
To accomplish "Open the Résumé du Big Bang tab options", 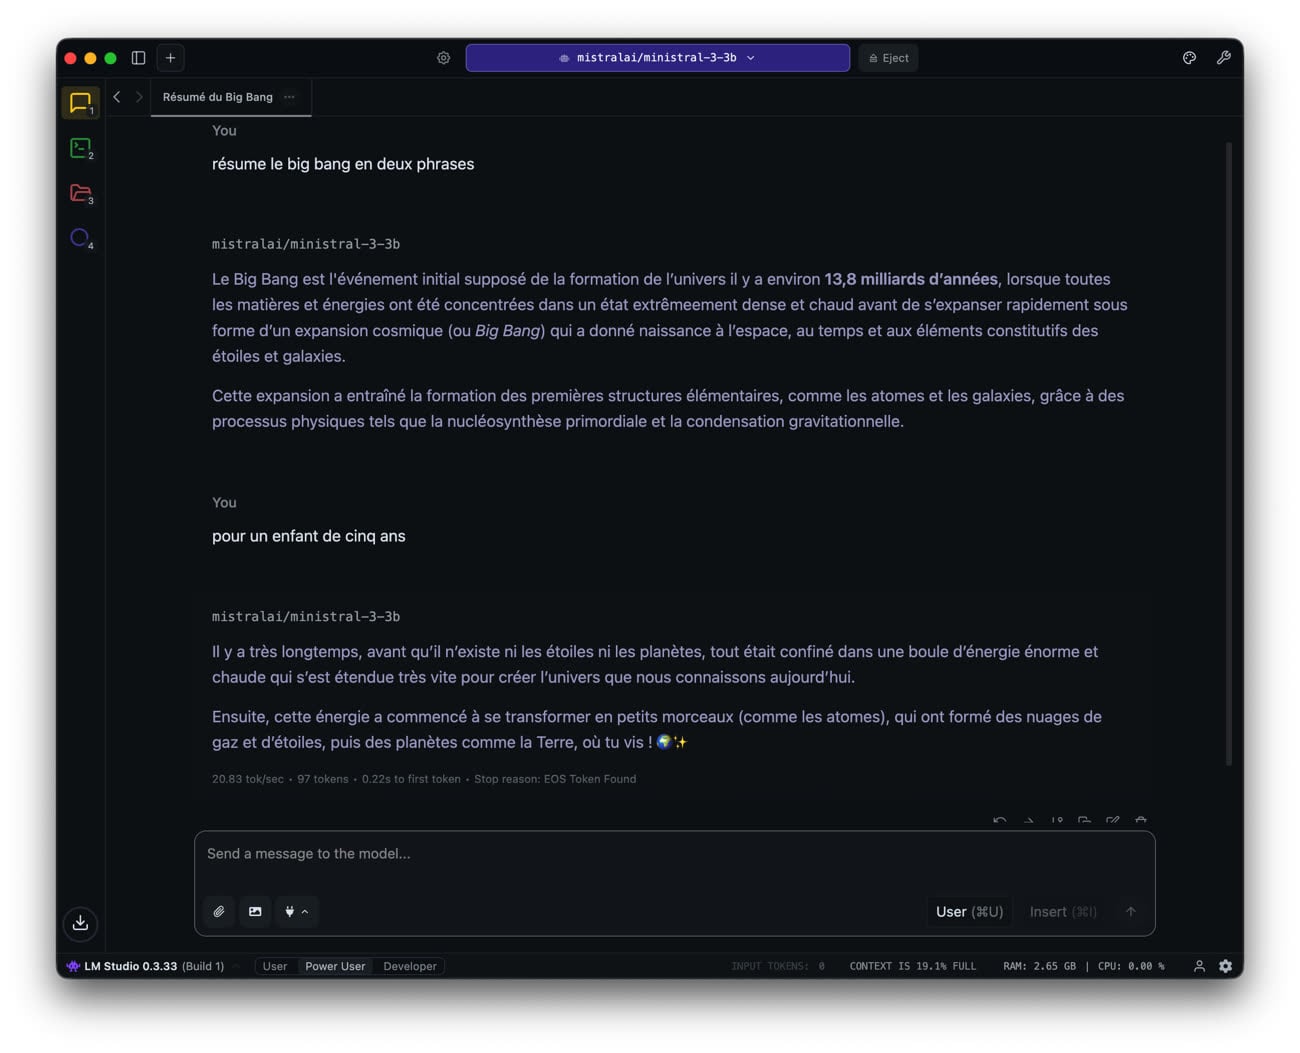I will click(290, 97).
